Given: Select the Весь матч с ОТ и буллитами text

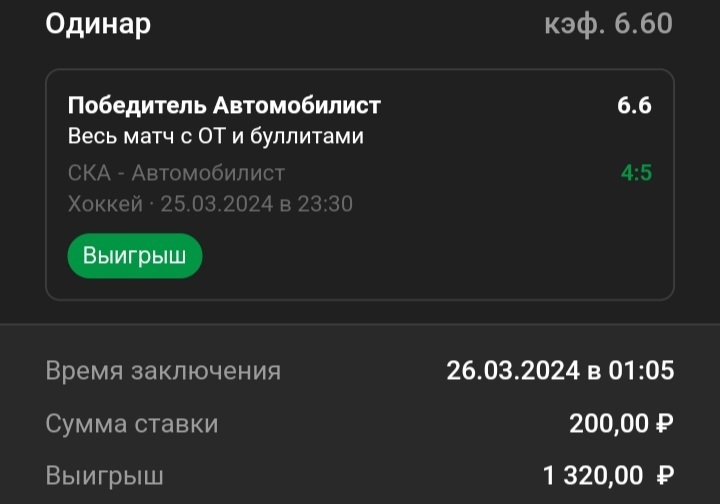Looking at the screenshot, I should click(215, 136).
